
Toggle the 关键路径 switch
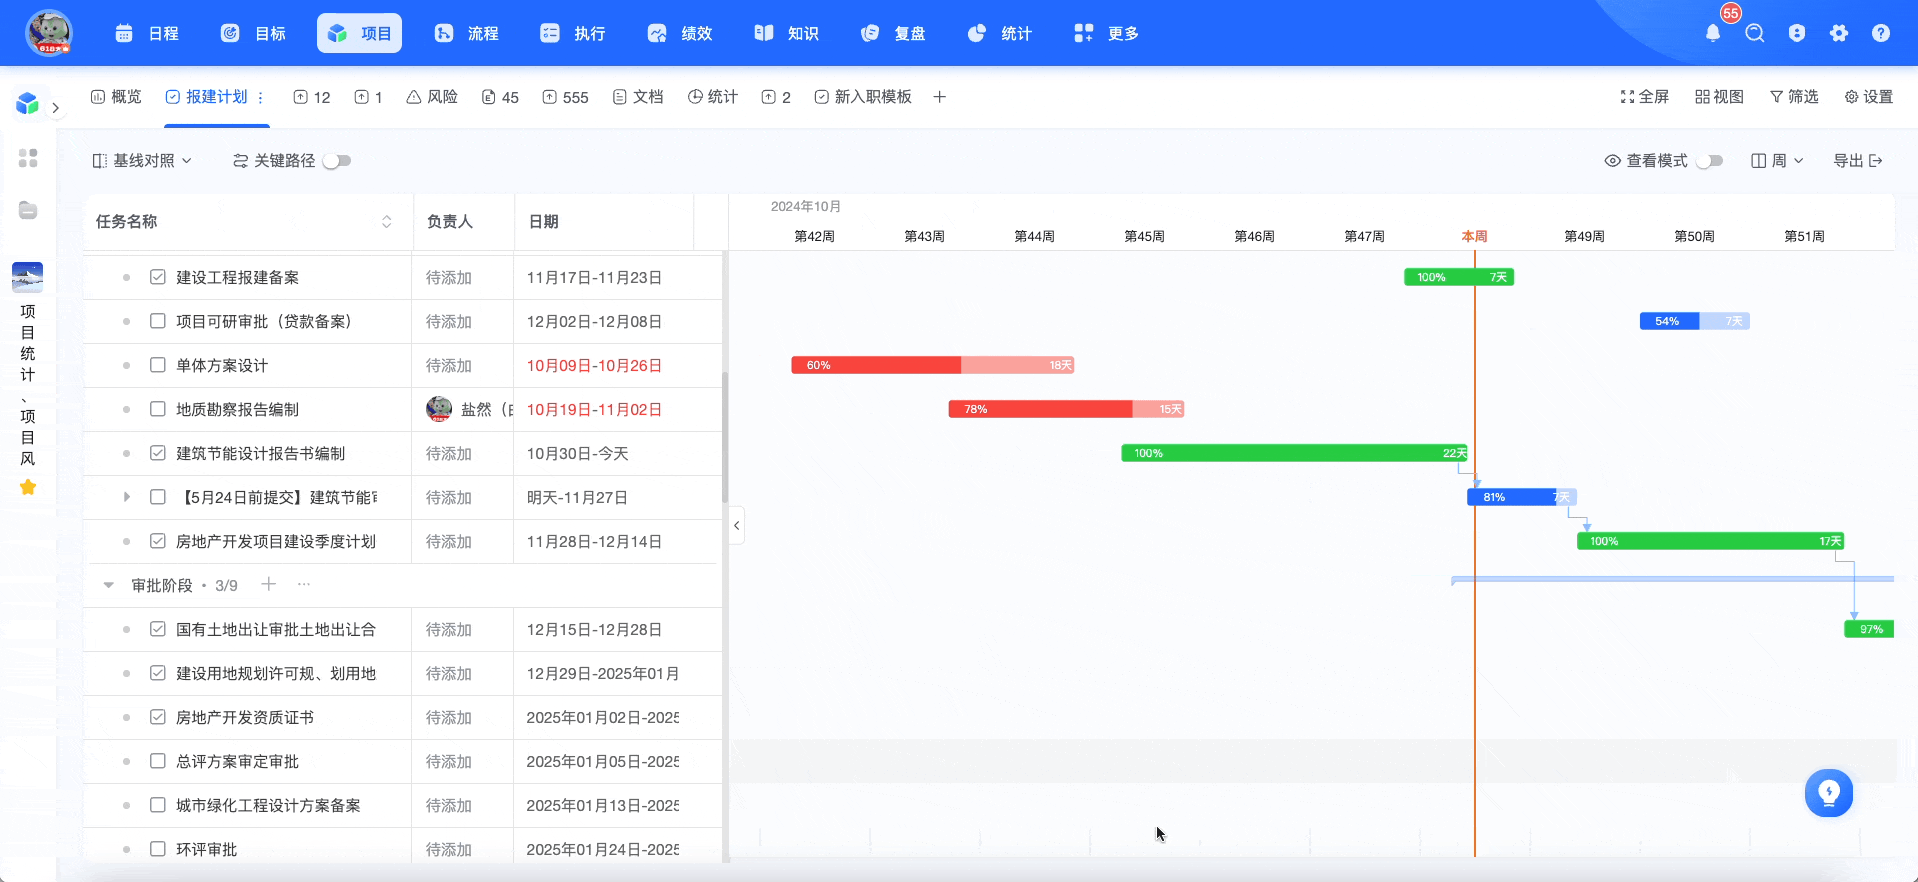pyautogui.click(x=337, y=161)
